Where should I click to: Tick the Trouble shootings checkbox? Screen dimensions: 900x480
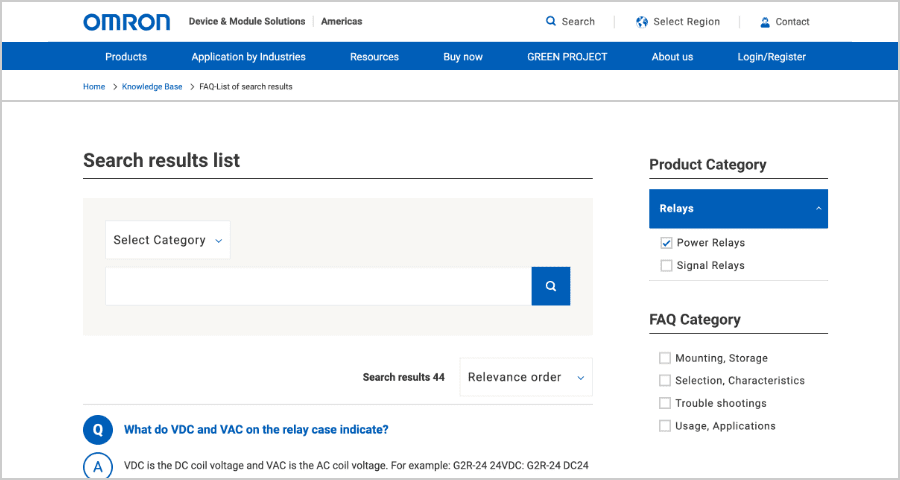click(x=666, y=403)
